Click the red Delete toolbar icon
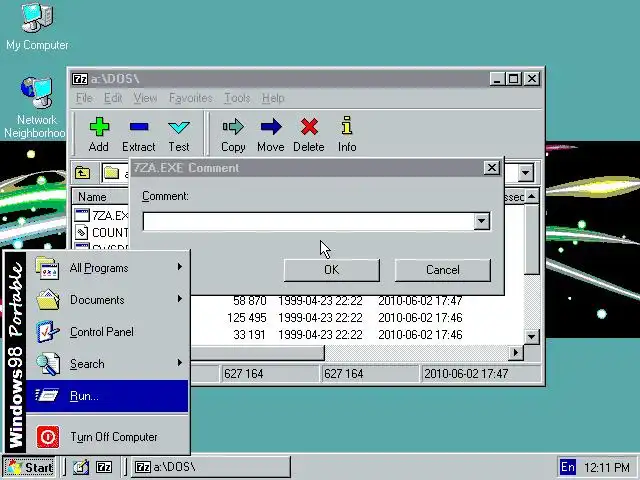The height and width of the screenshot is (480, 640). (x=309, y=134)
